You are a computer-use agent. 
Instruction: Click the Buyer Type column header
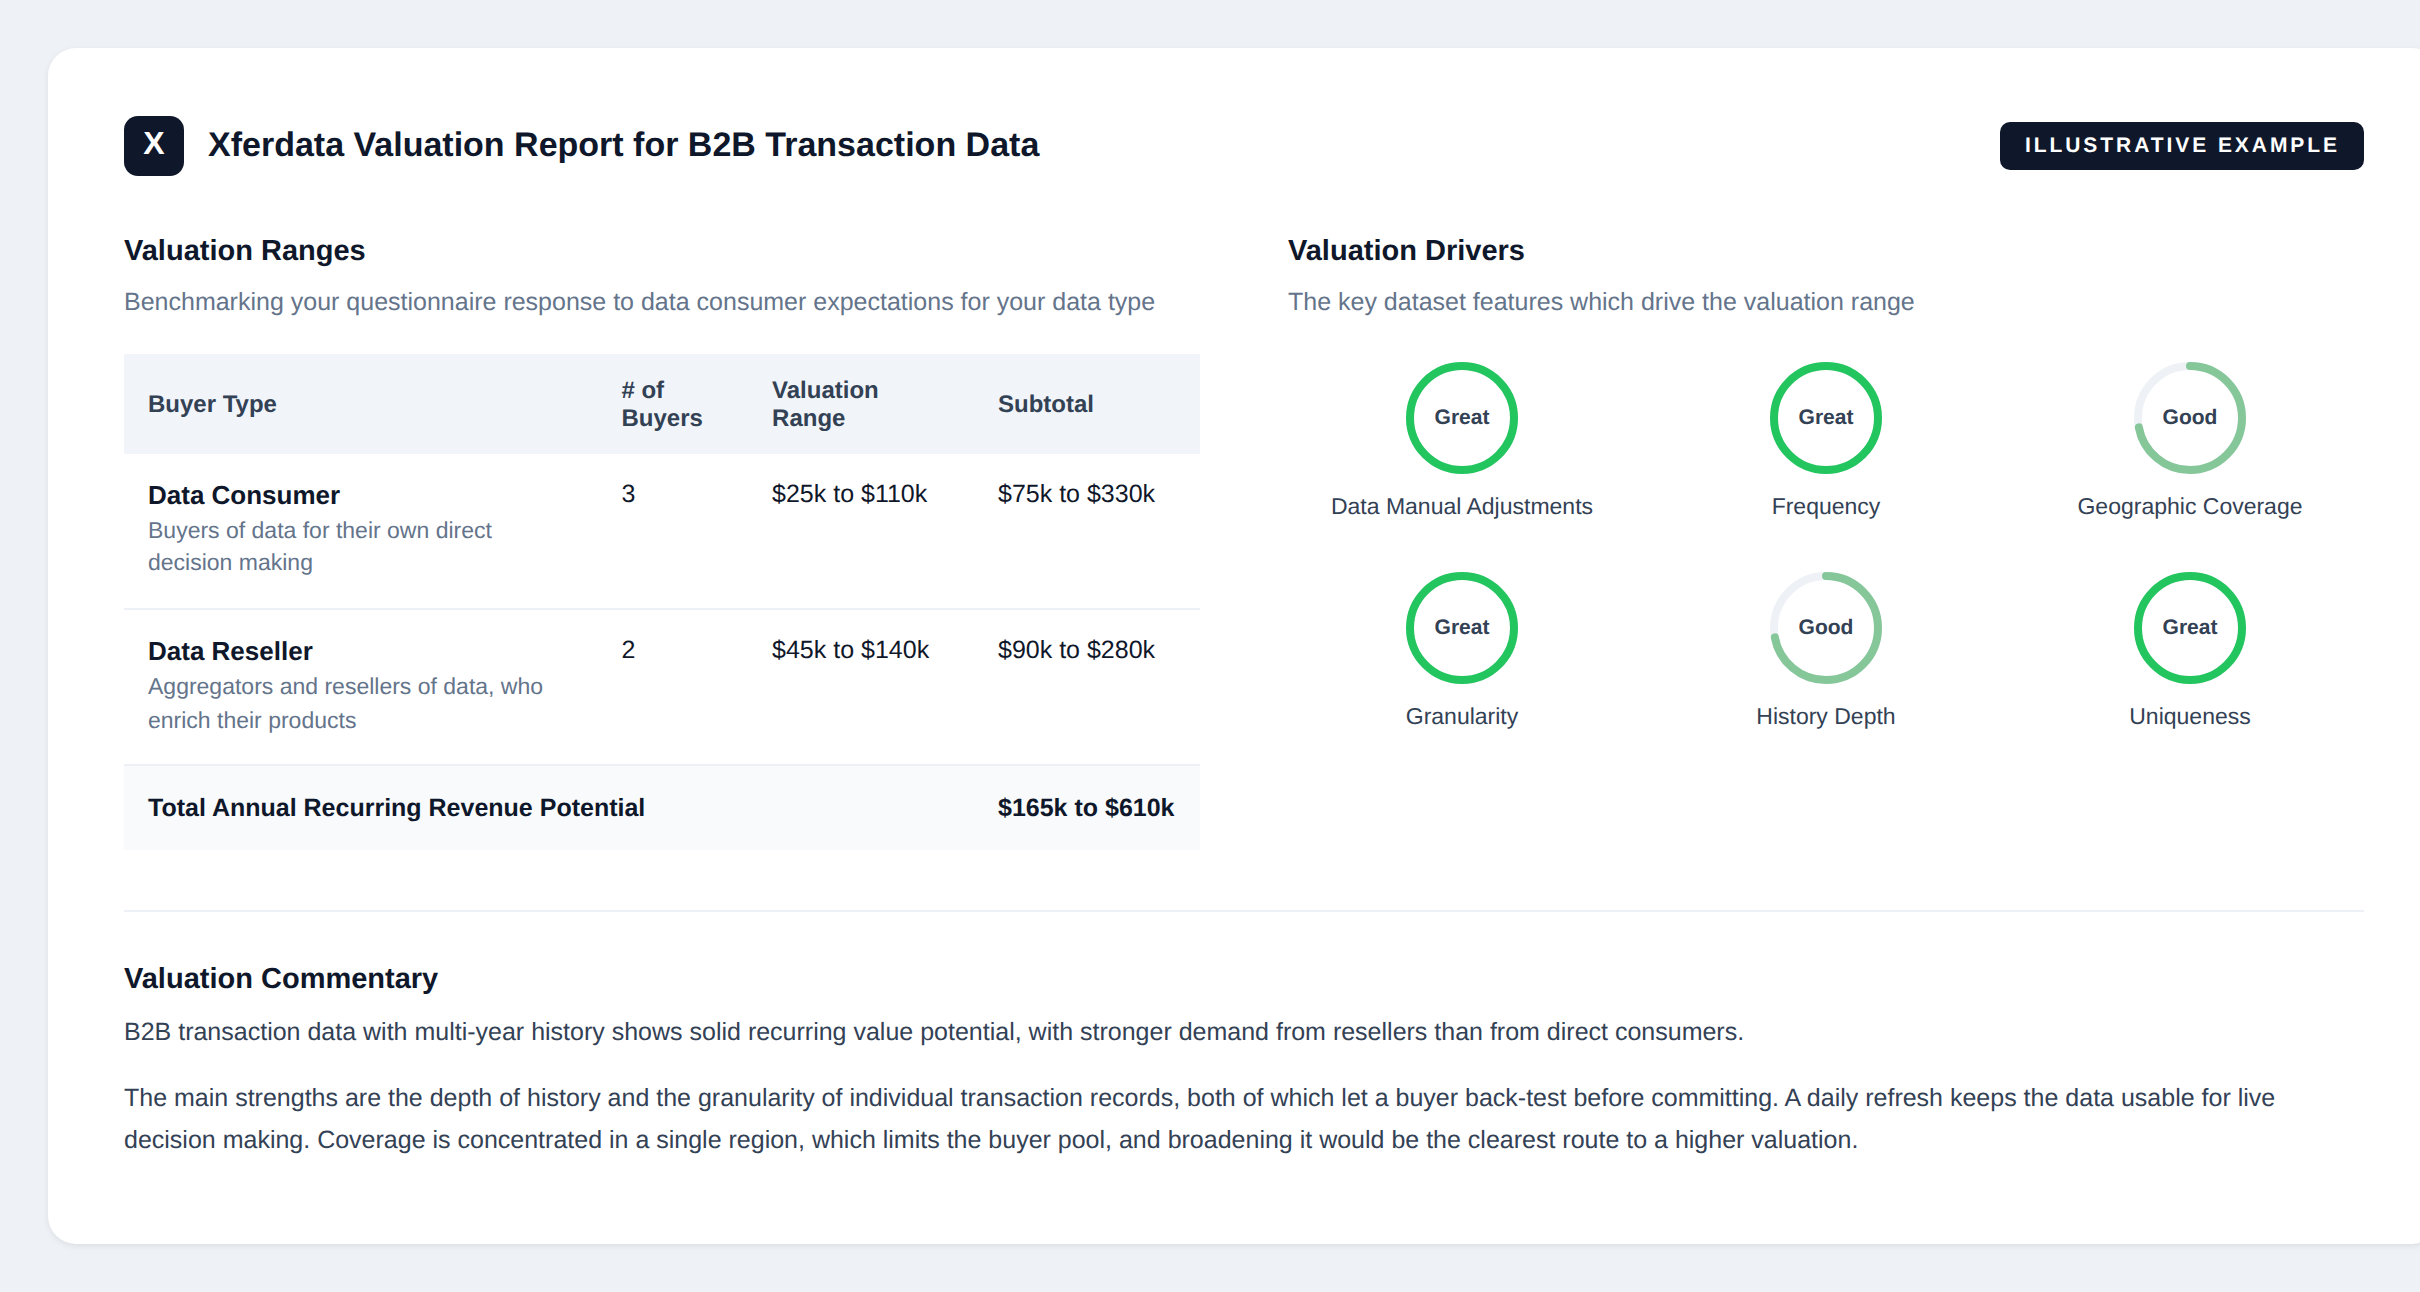[x=212, y=404]
